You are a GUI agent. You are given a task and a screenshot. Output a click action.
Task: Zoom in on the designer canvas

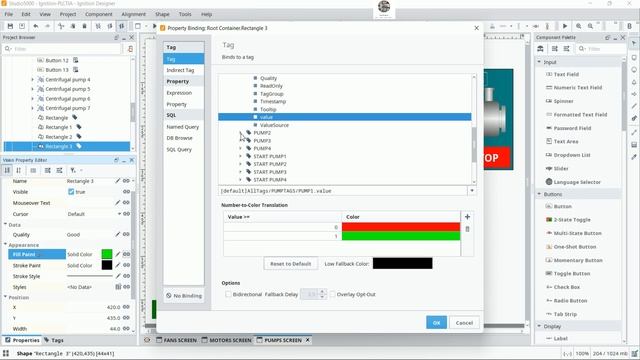pos(578,26)
